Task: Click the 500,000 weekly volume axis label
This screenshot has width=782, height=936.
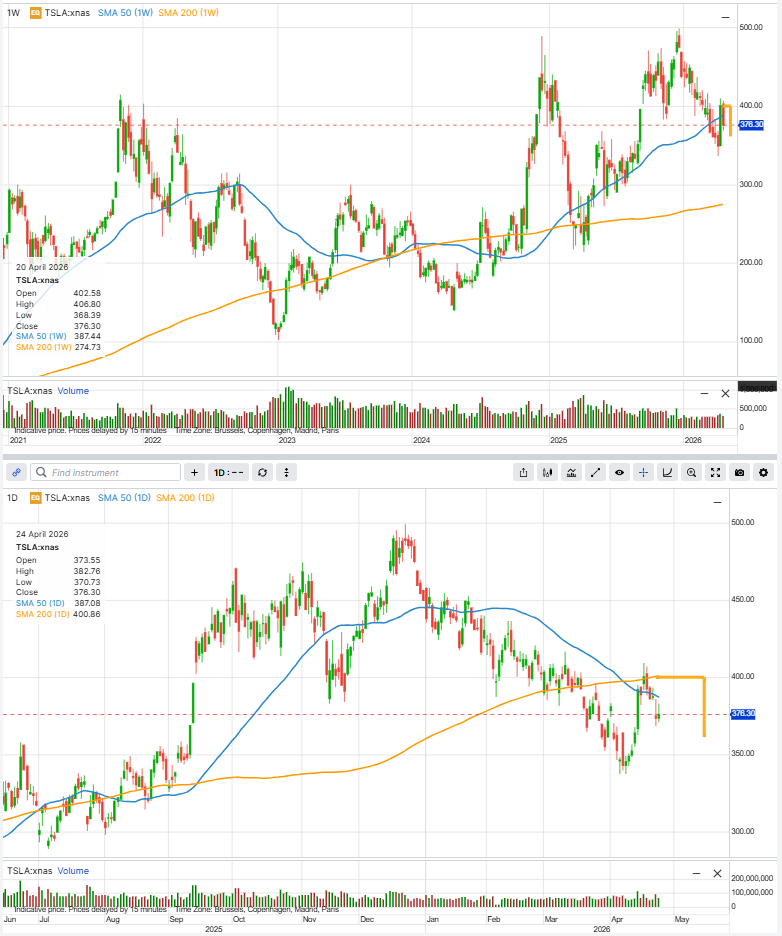Action: point(753,408)
